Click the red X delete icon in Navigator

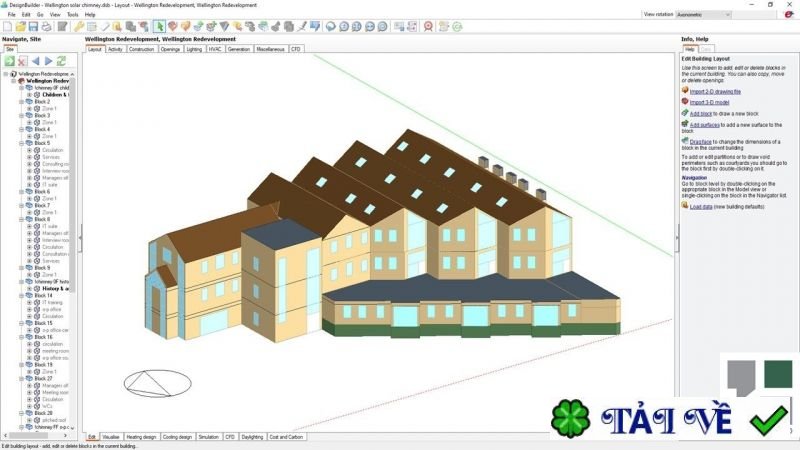22,61
